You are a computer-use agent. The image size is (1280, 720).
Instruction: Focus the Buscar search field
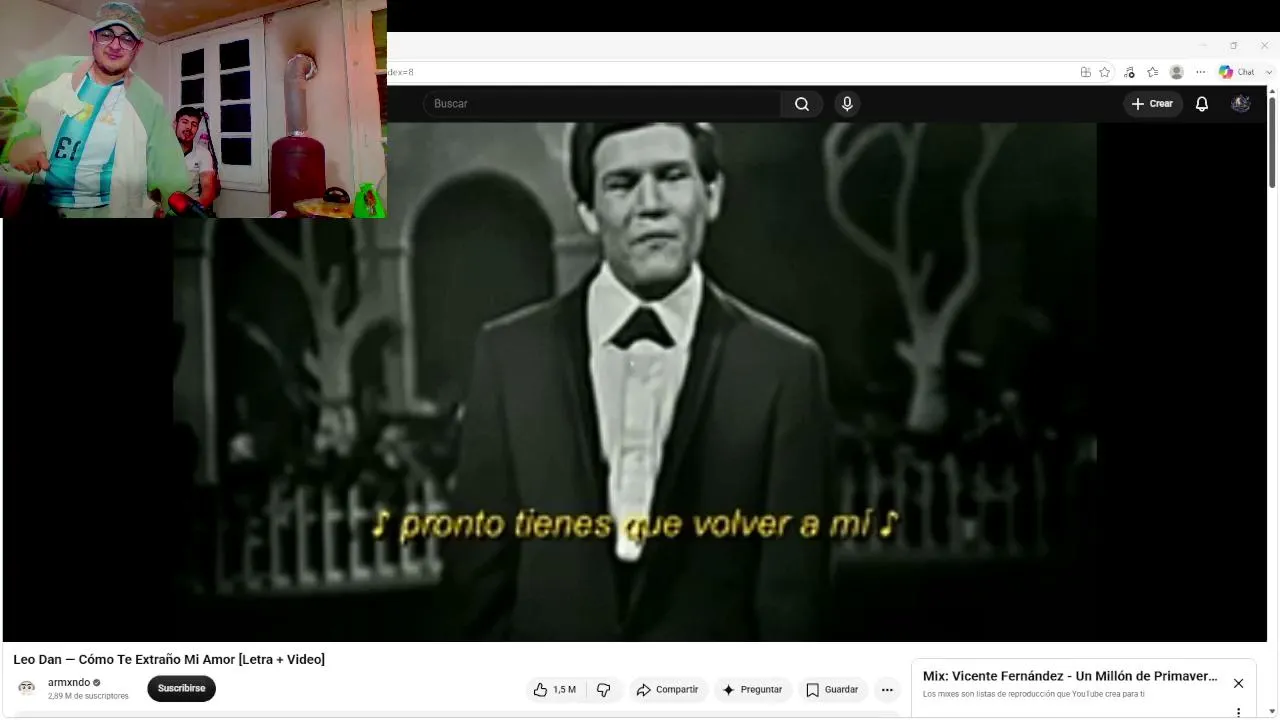pyautogui.click(x=602, y=104)
